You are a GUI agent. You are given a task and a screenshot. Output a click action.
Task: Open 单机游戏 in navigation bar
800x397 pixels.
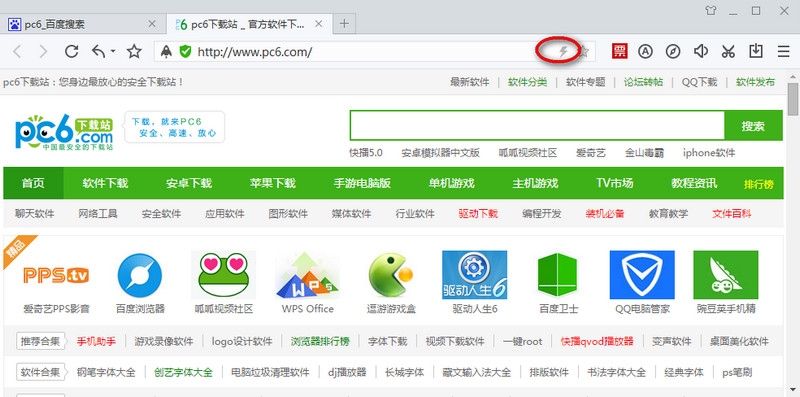click(x=452, y=183)
